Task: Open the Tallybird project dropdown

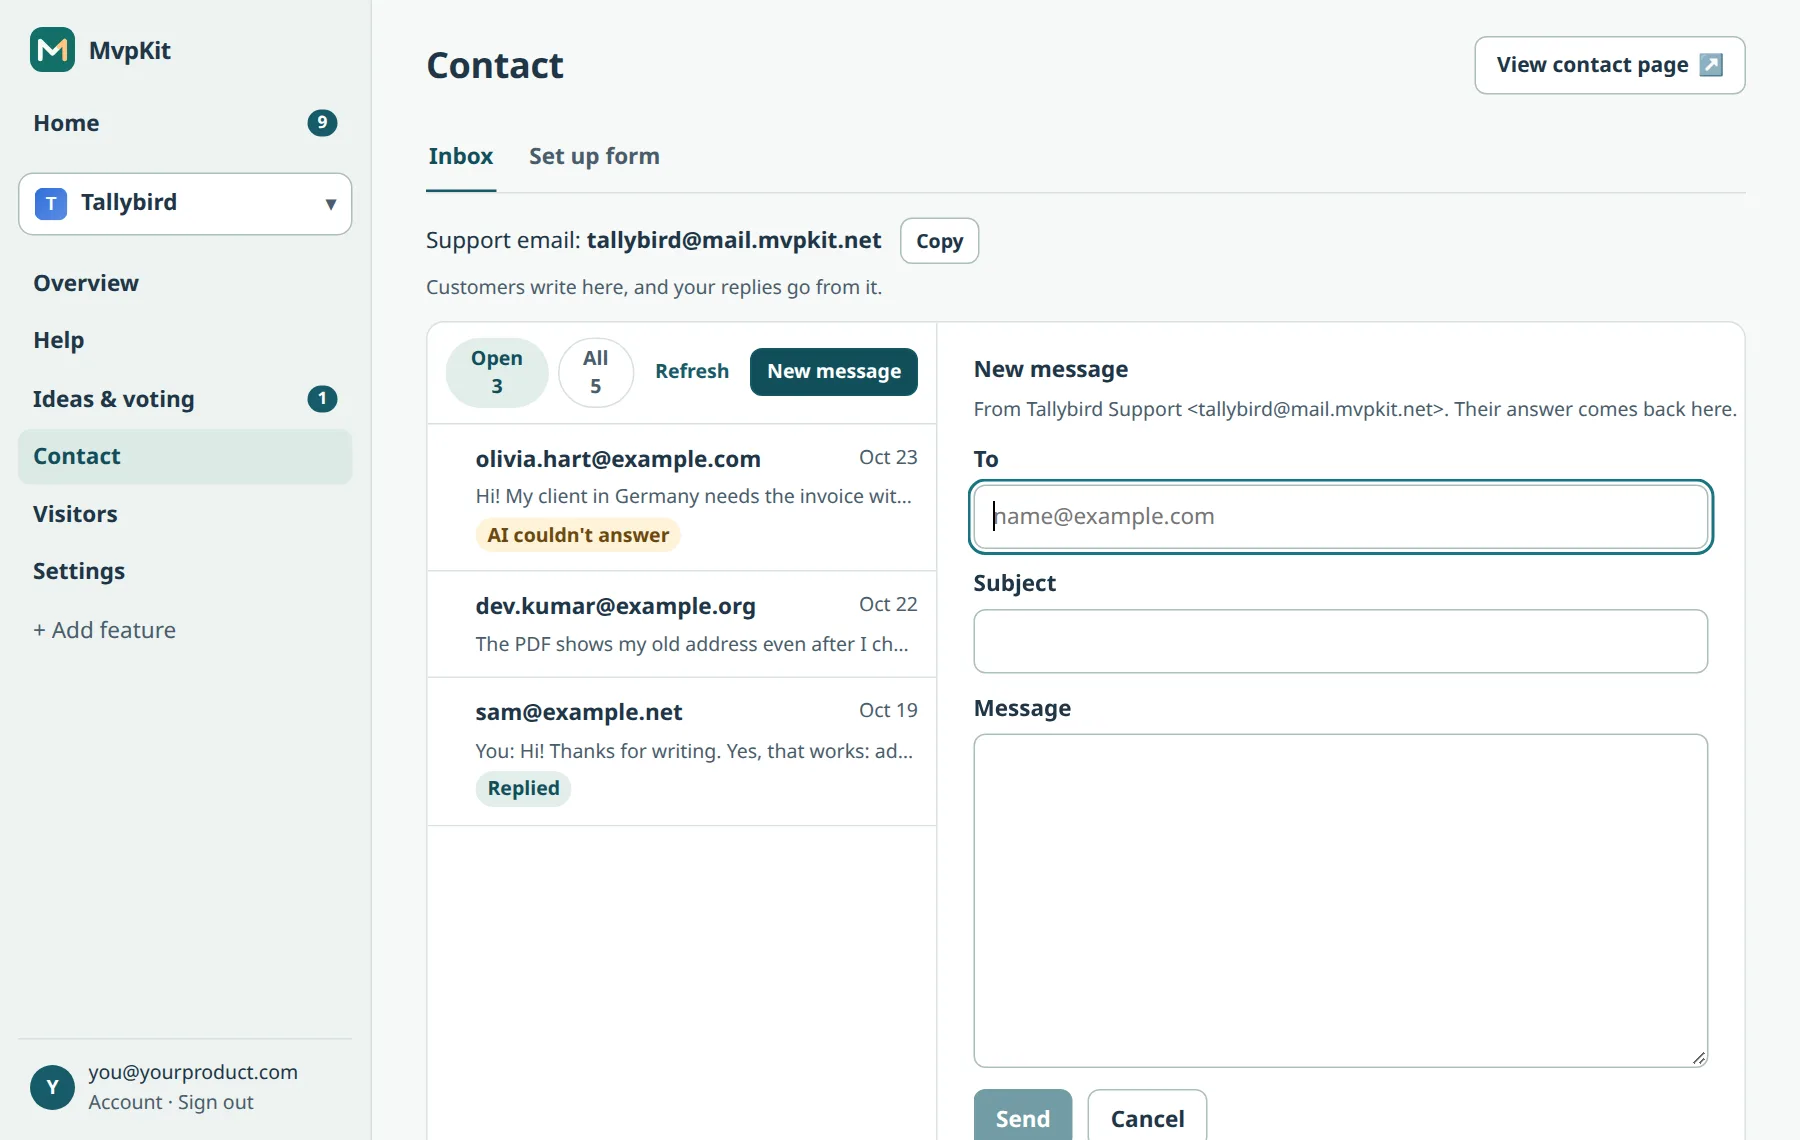Action: [x=185, y=204]
